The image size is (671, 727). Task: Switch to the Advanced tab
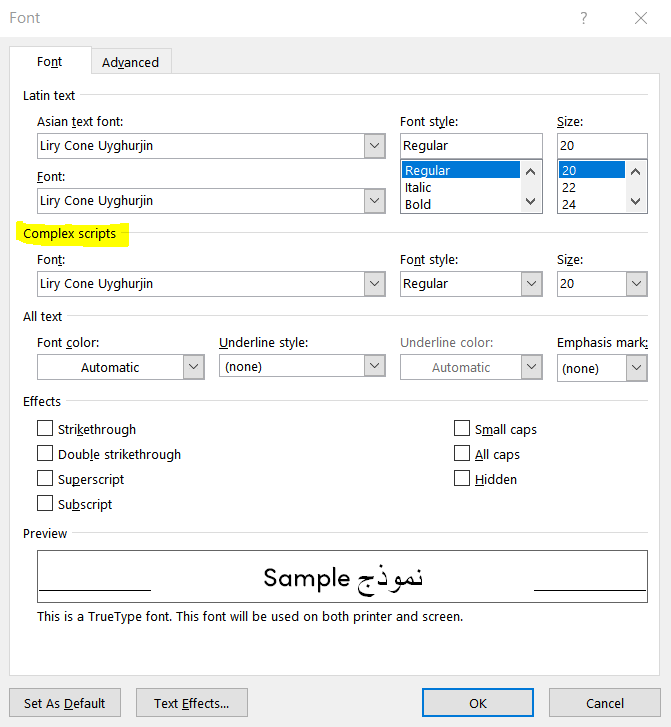point(130,62)
